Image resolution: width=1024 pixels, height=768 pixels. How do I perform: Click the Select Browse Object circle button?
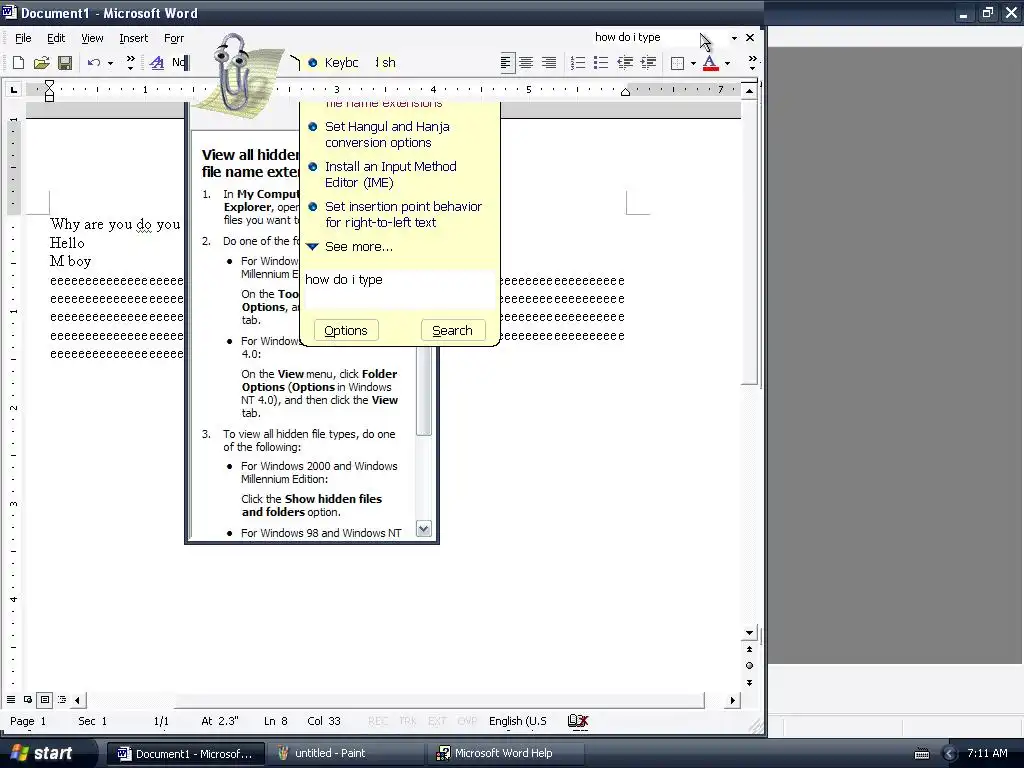click(749, 665)
